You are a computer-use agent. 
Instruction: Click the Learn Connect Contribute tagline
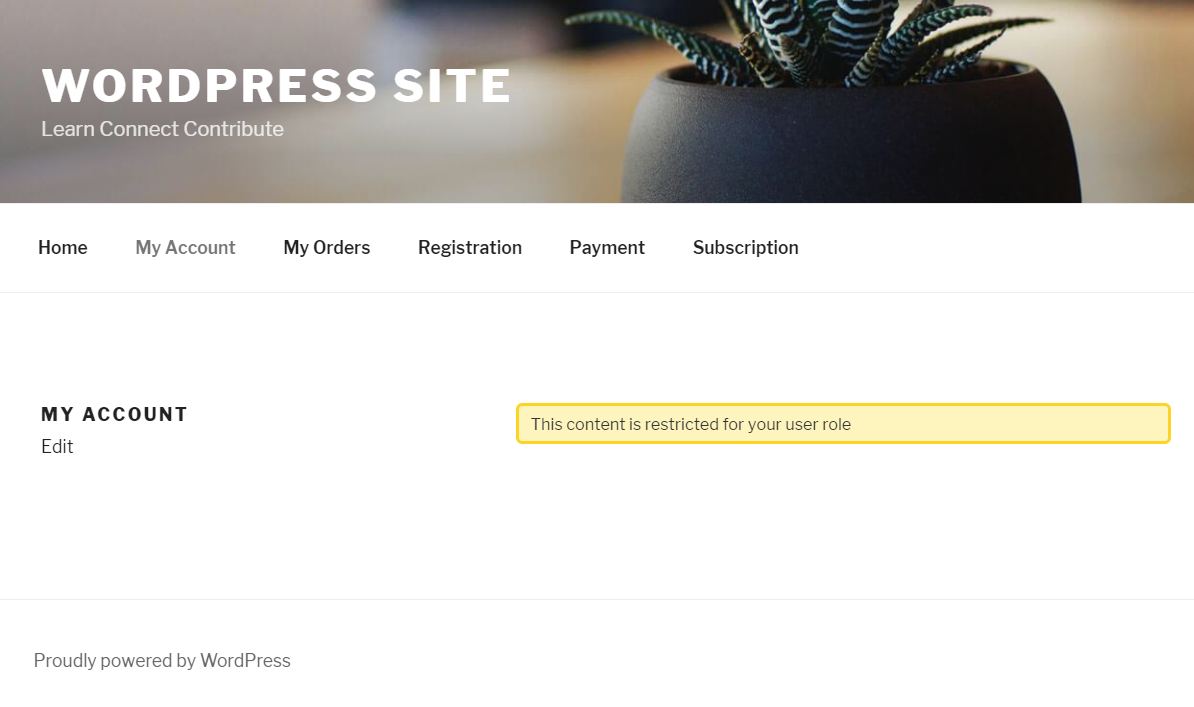[x=162, y=129]
